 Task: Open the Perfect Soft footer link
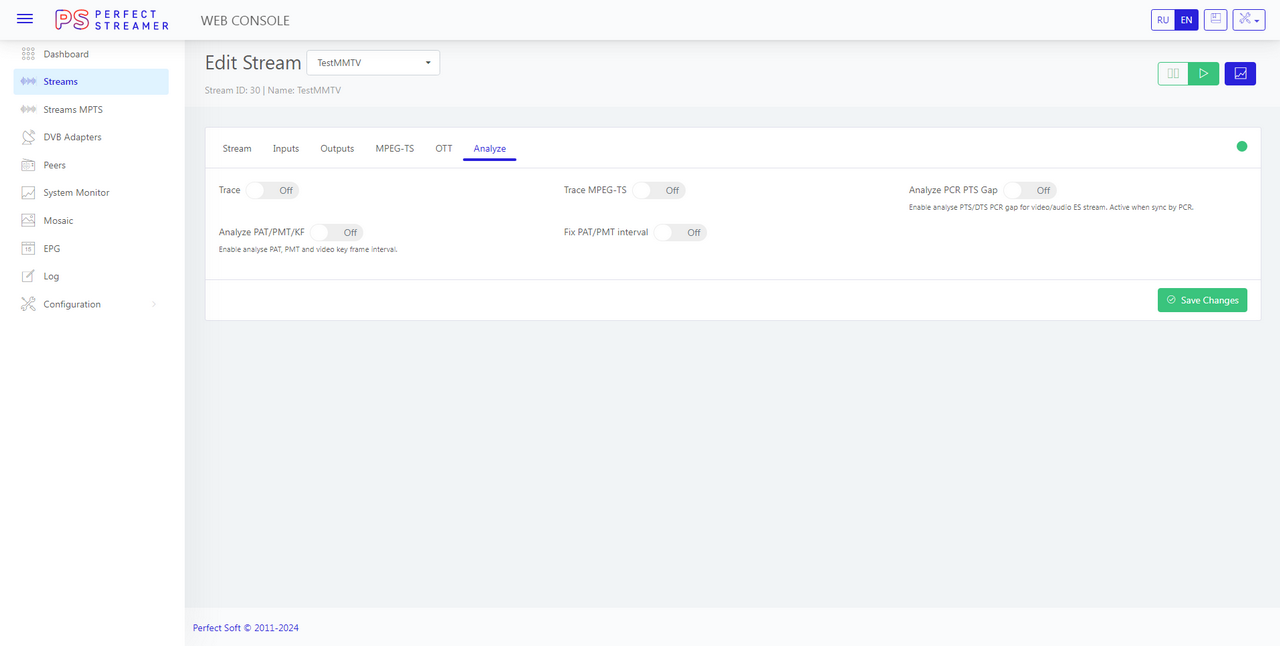246,628
